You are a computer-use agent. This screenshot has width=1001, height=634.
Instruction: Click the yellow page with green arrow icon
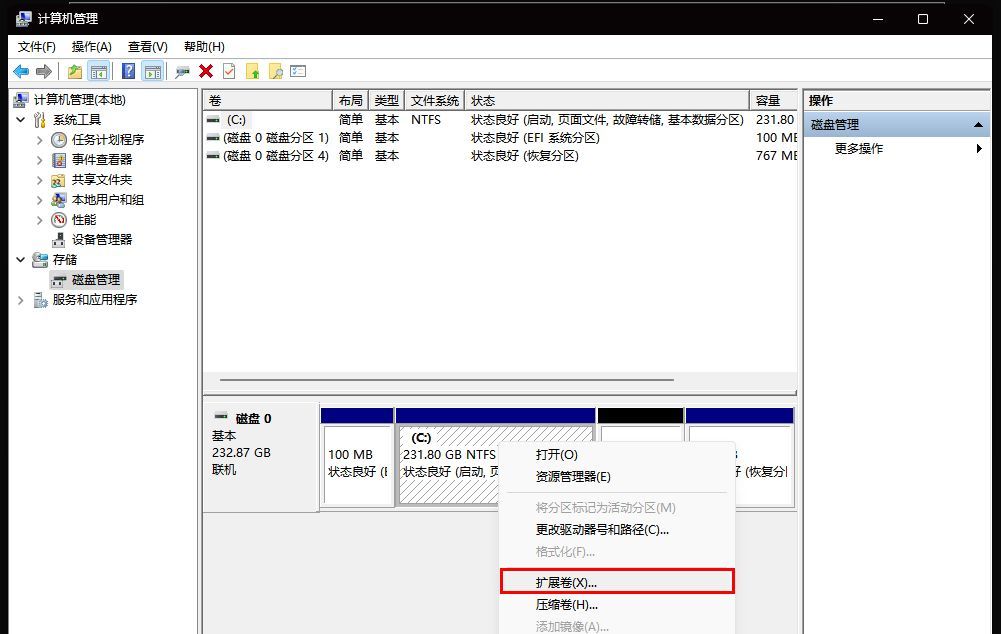252,72
